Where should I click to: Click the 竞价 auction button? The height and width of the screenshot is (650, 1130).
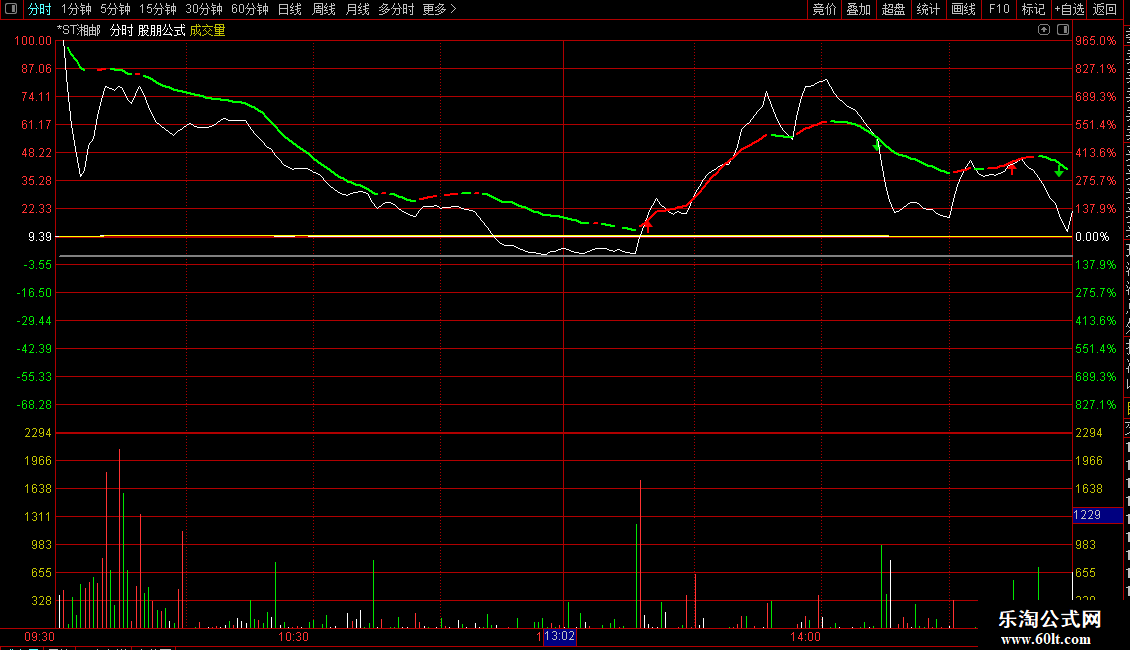pos(824,9)
